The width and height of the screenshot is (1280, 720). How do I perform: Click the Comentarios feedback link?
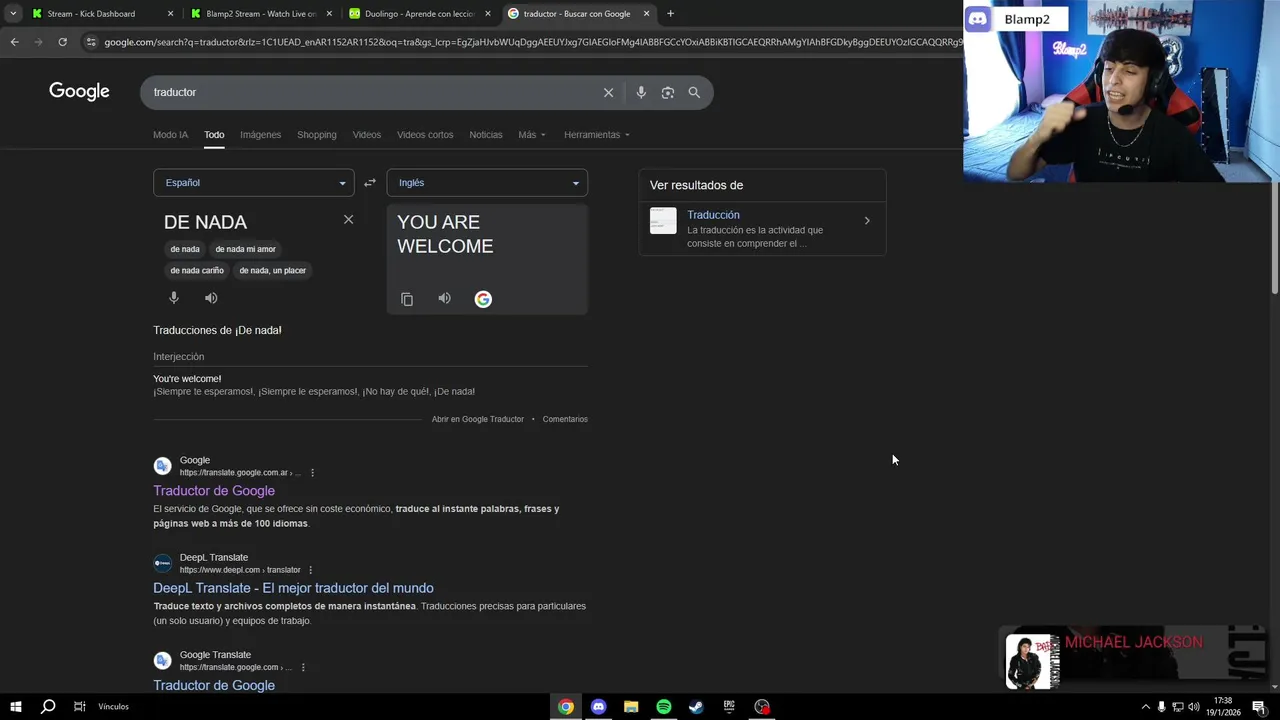point(565,419)
